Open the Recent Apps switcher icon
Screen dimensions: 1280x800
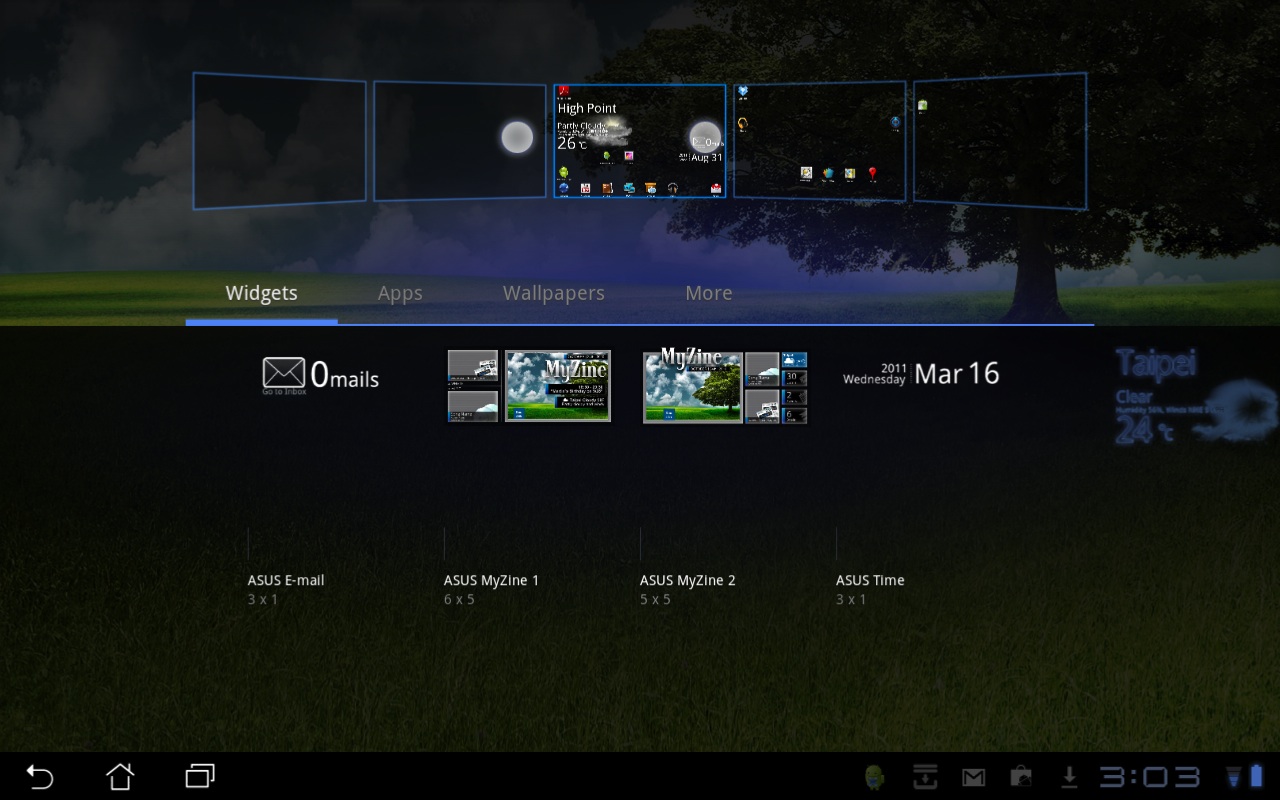[200, 776]
